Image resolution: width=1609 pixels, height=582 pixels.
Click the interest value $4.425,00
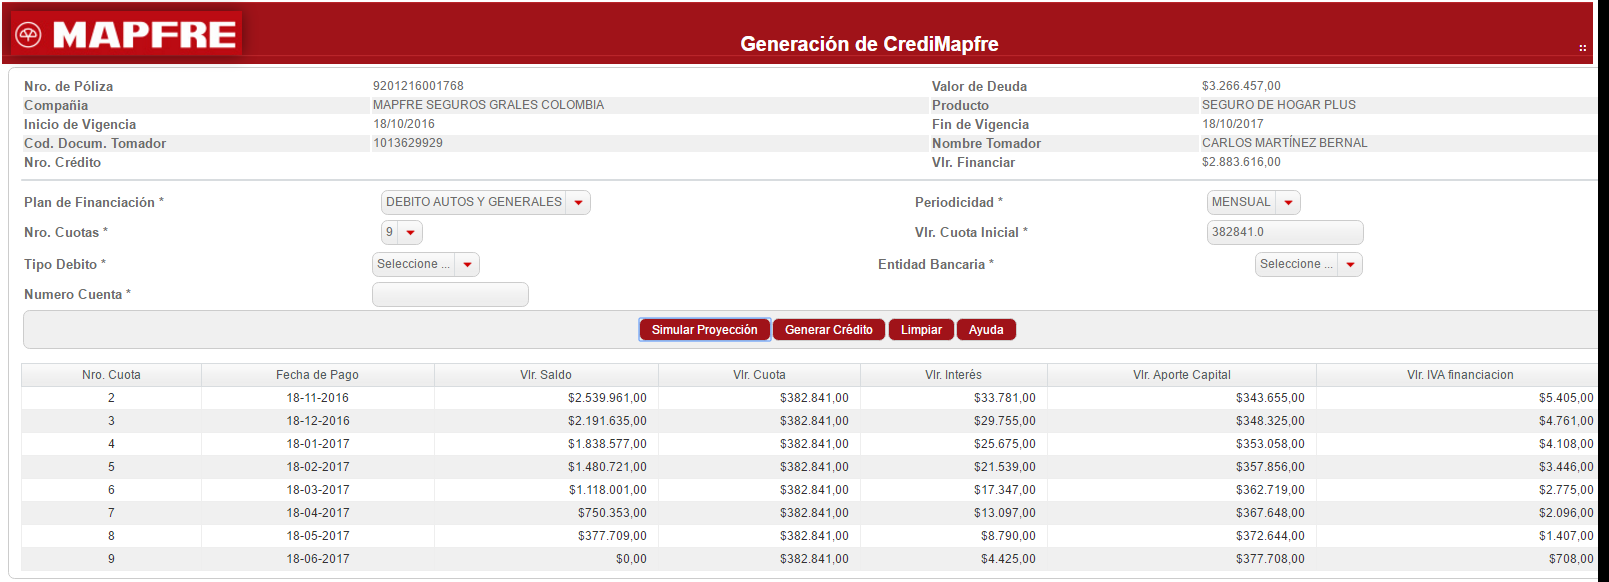(x=1008, y=559)
